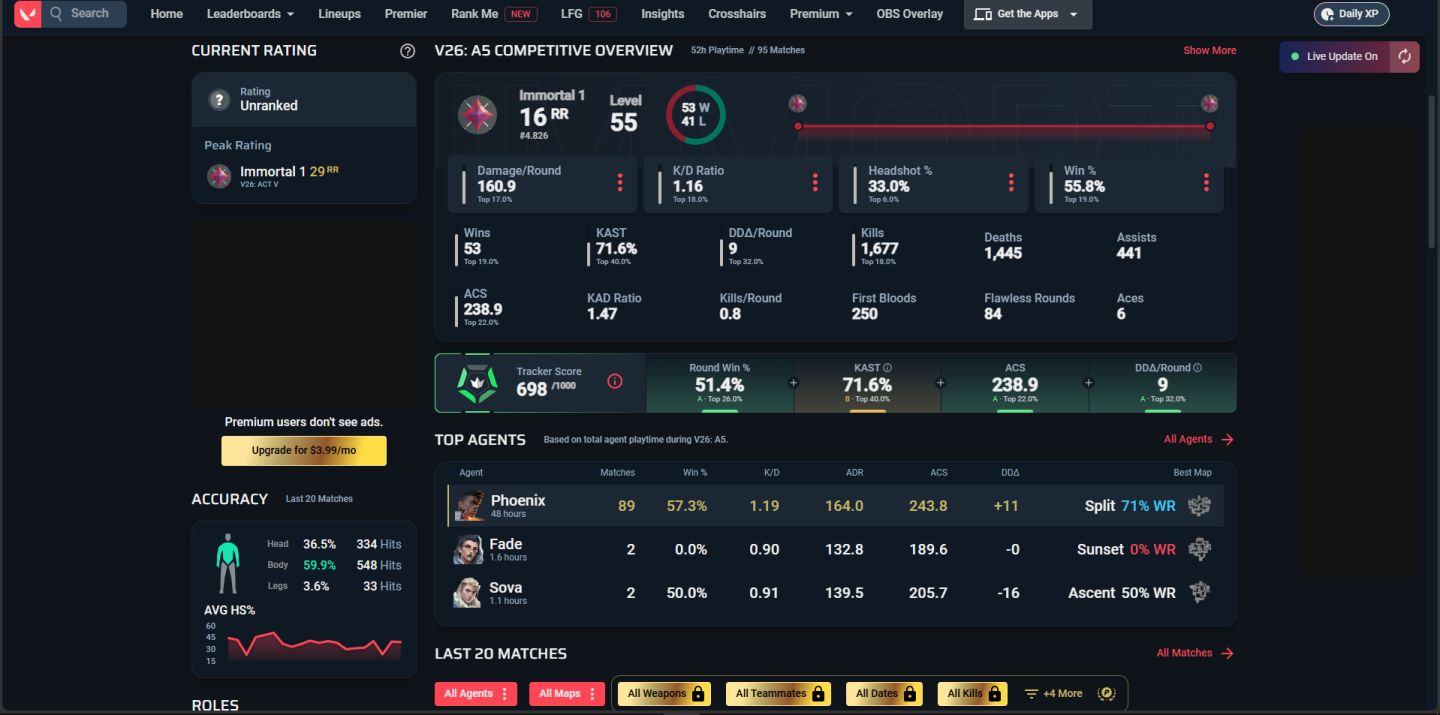1440x715 pixels.
Task: Open the All Agents filter dropdown
Action: (x=476, y=693)
